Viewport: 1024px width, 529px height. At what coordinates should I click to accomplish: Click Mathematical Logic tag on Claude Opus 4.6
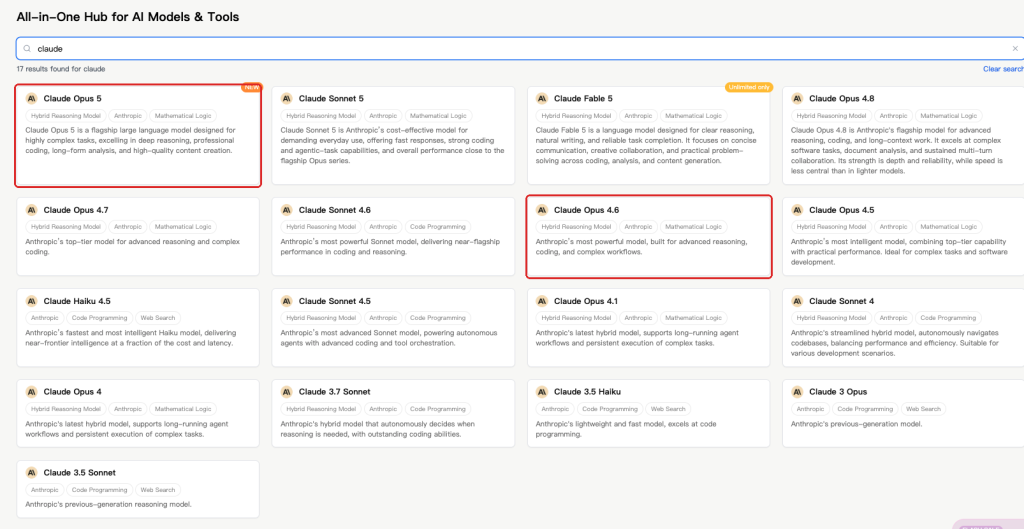point(694,227)
